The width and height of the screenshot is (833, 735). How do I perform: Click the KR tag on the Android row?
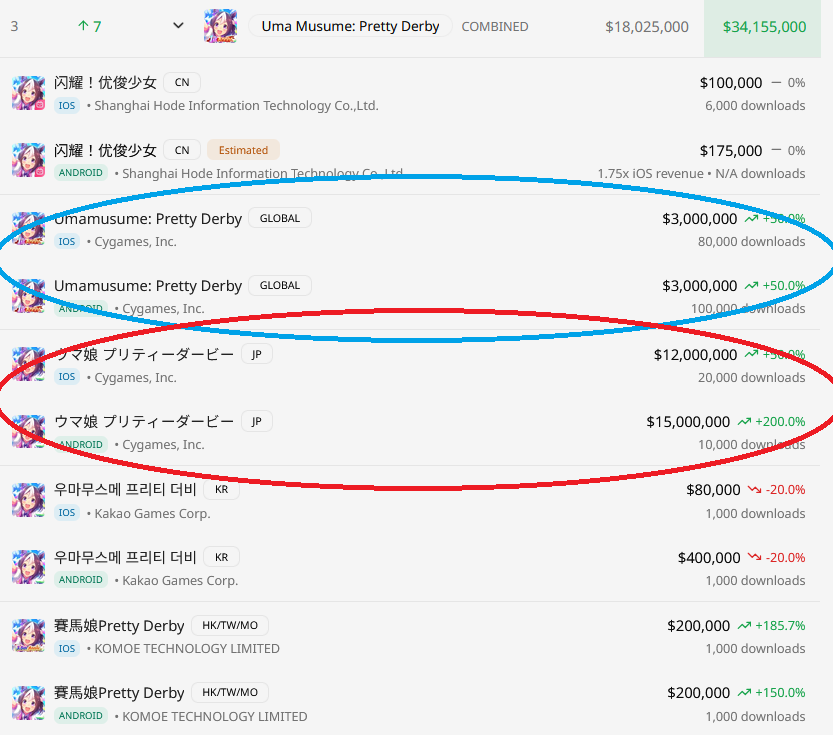click(x=222, y=557)
